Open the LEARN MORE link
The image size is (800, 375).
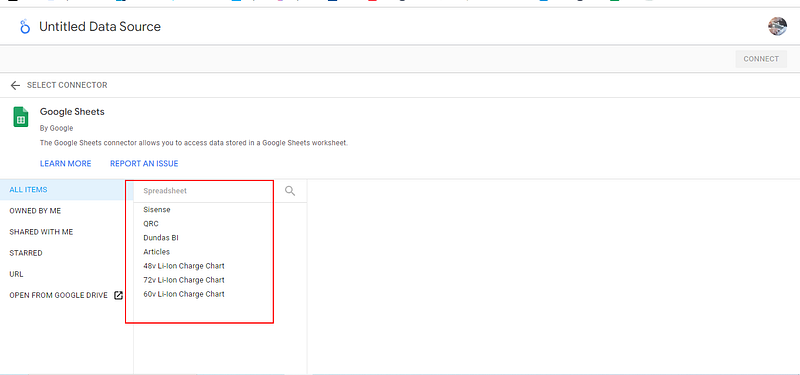point(66,164)
